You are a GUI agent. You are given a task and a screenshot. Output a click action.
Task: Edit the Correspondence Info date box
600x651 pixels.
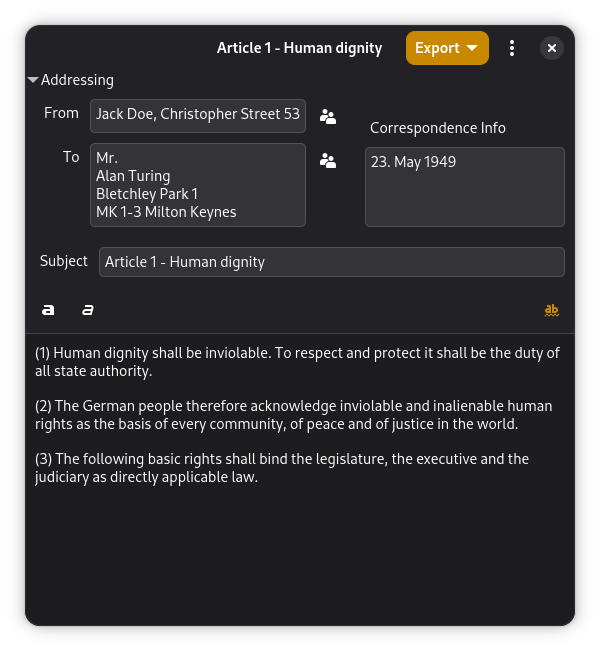coord(465,187)
